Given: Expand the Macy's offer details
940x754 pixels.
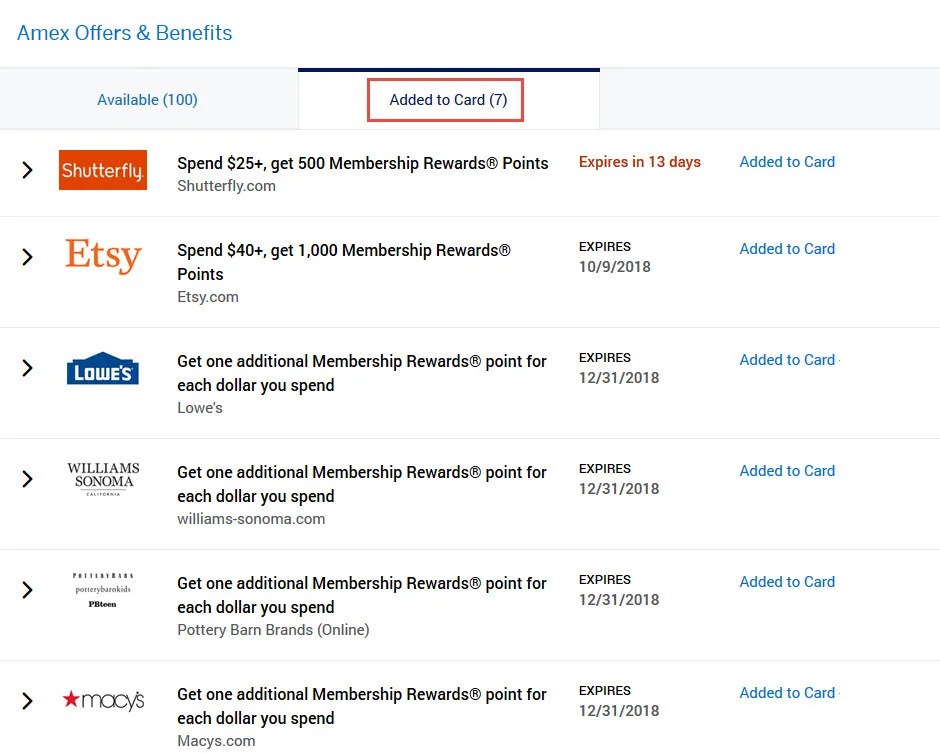Looking at the screenshot, I should (x=27, y=700).
